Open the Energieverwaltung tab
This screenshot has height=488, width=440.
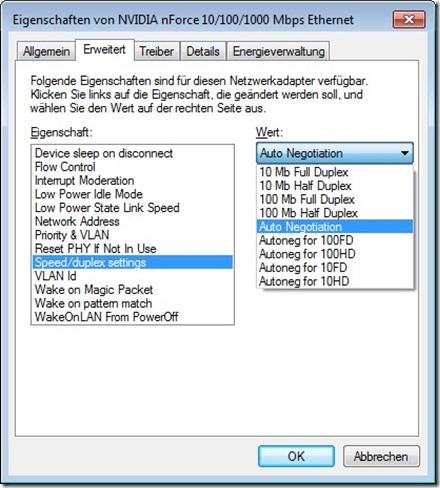[278, 51]
